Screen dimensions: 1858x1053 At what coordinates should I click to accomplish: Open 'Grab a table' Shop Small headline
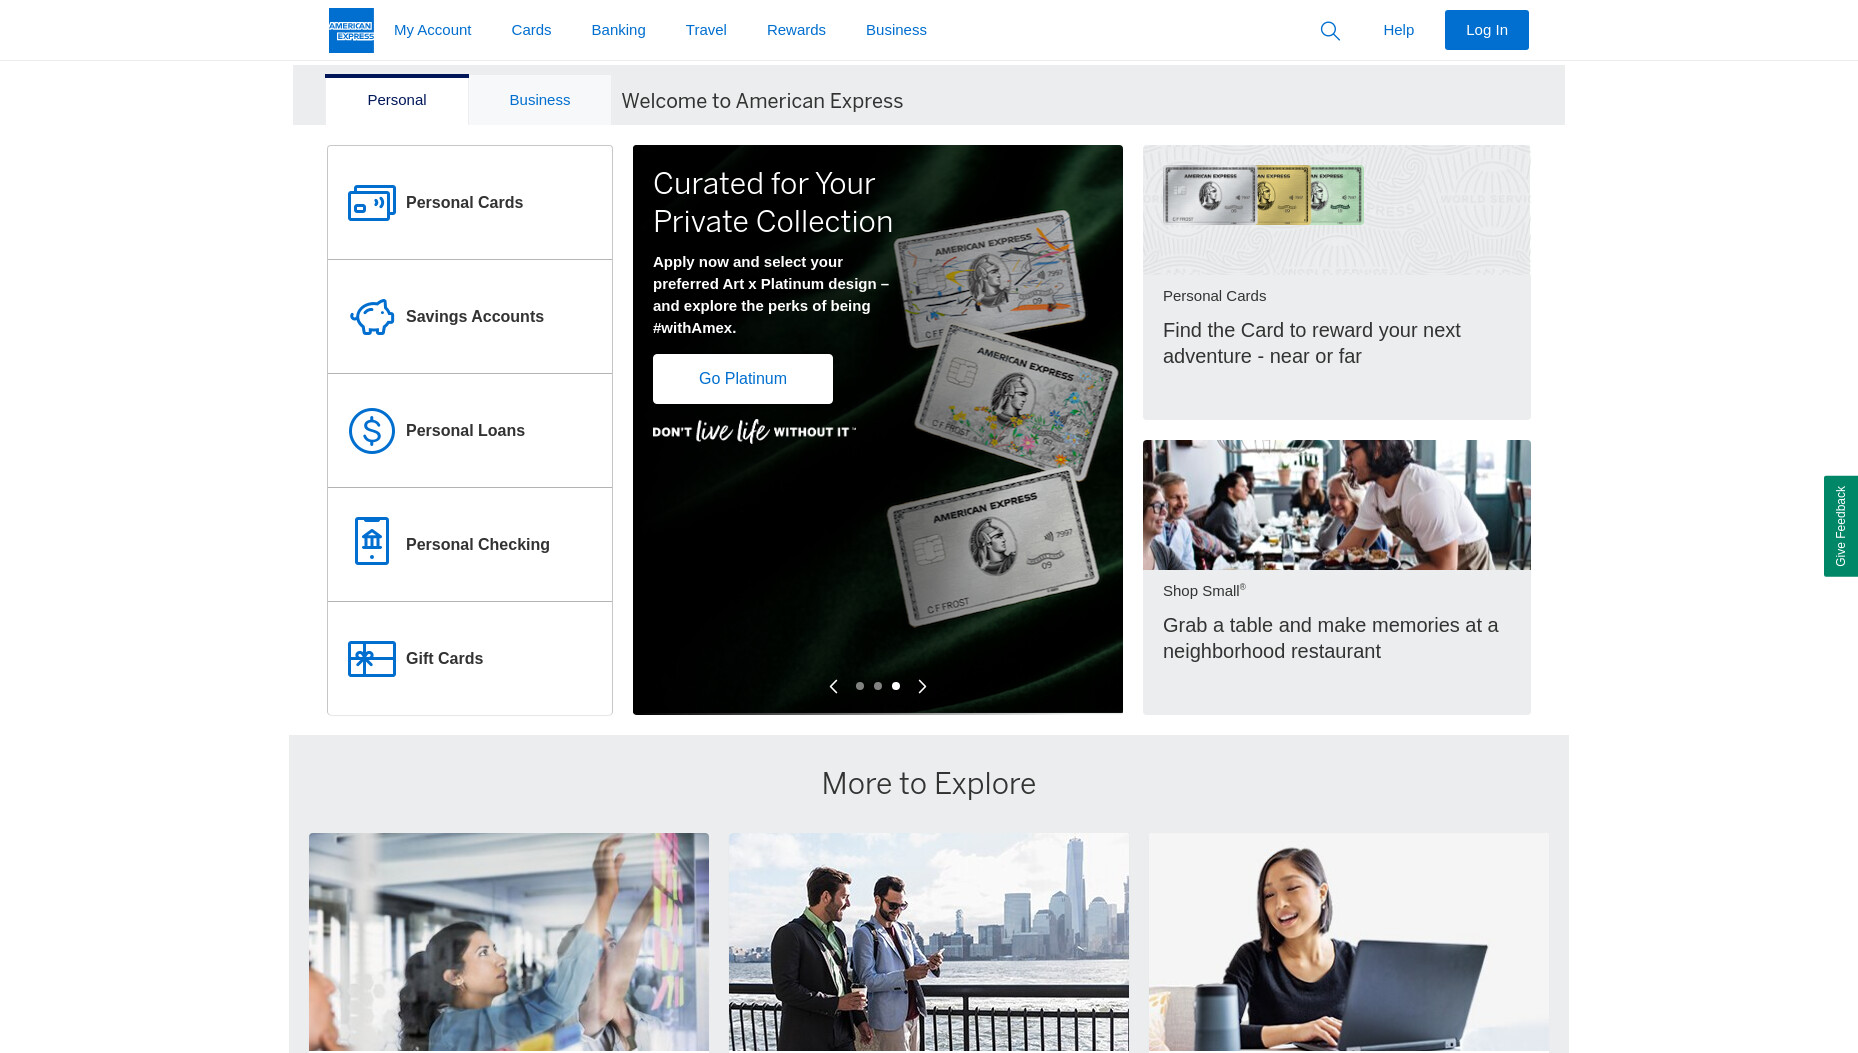1330,638
